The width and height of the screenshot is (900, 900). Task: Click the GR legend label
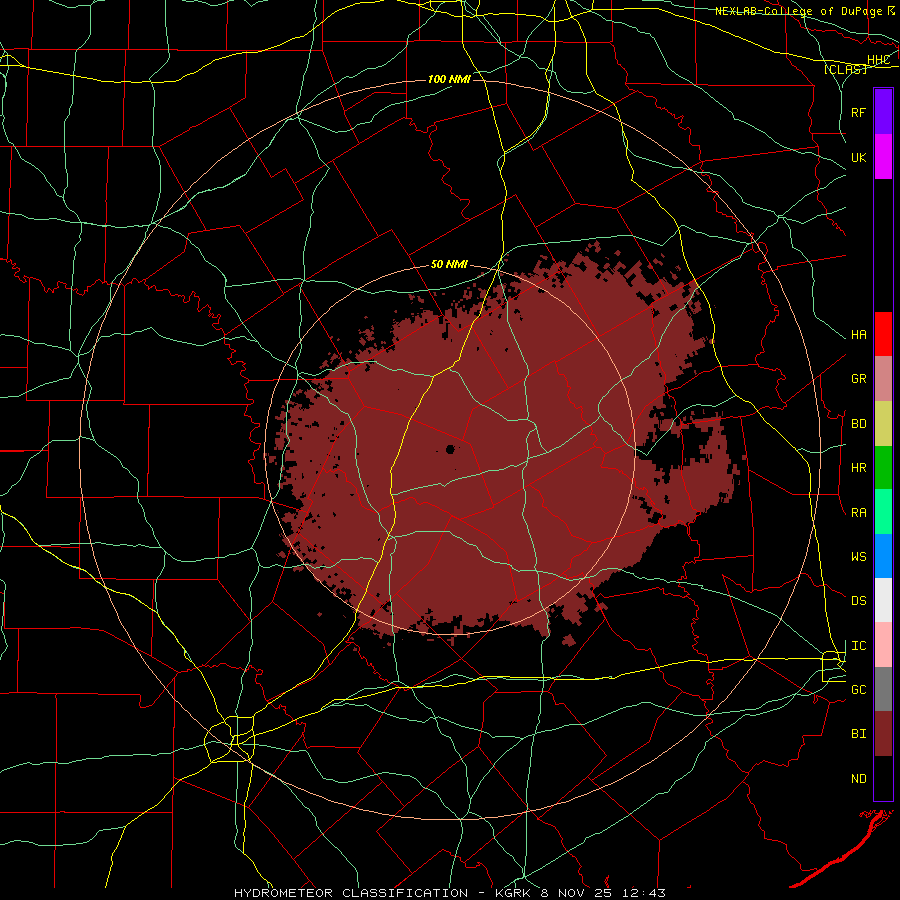859,379
